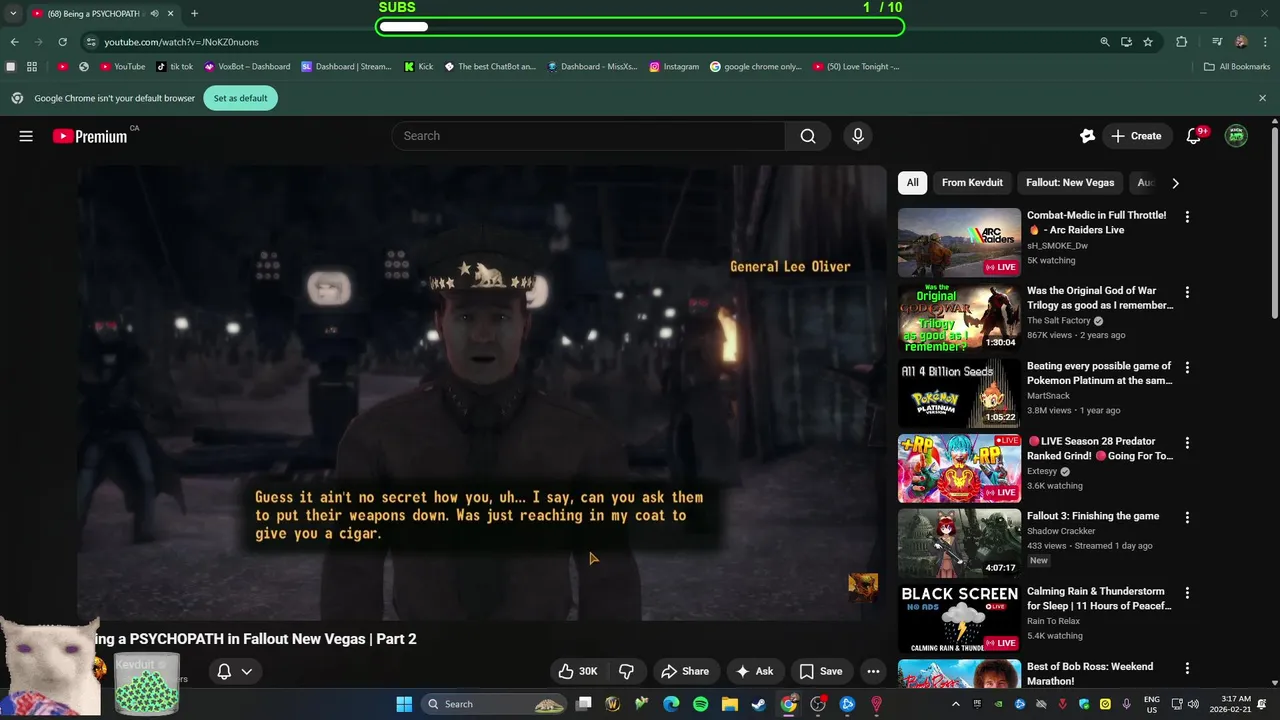Open YouTube account avatar menu

1236,136
